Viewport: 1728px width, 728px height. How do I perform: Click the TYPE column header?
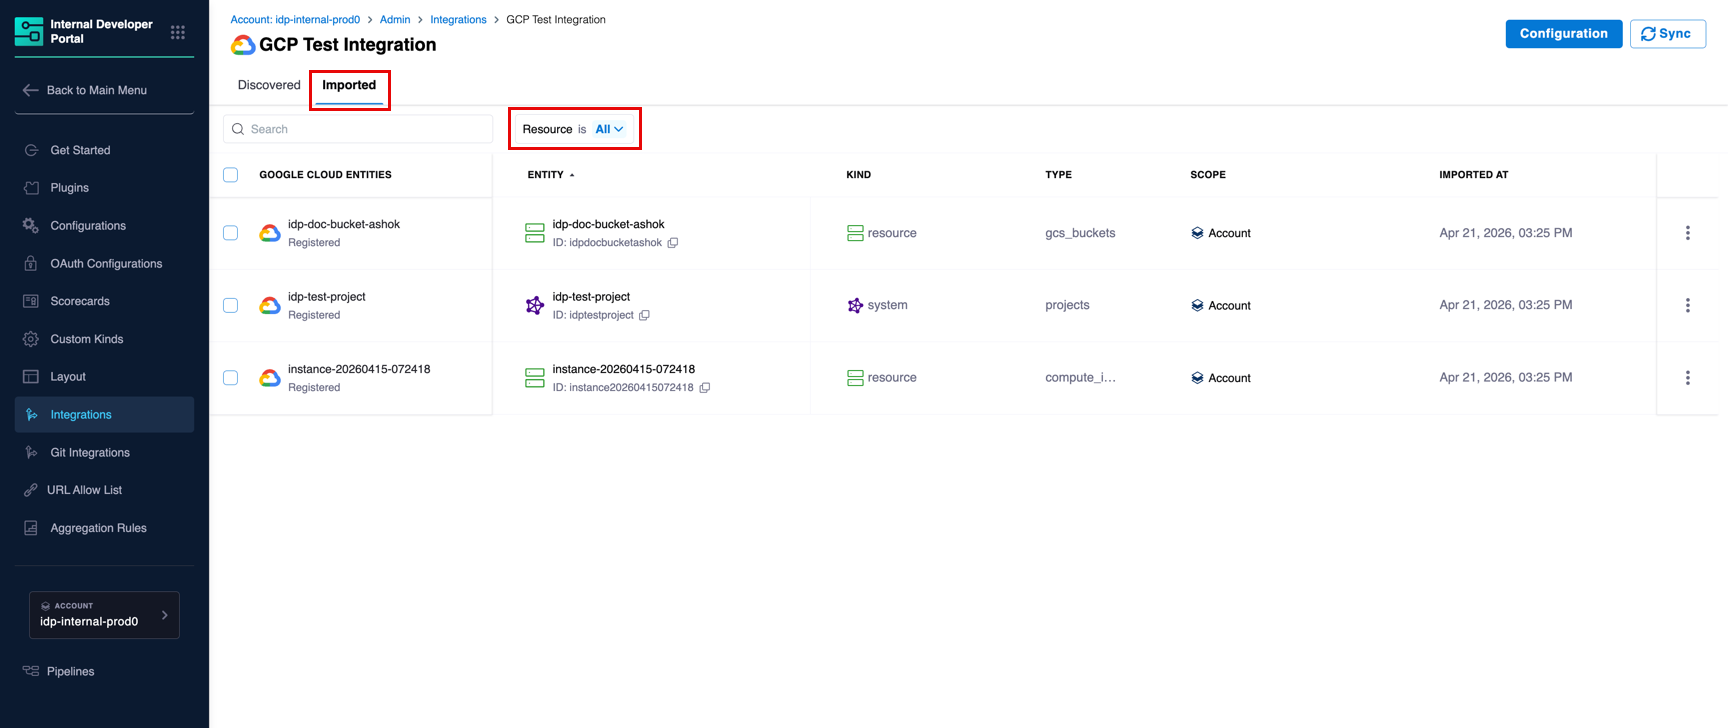[x=1058, y=175]
